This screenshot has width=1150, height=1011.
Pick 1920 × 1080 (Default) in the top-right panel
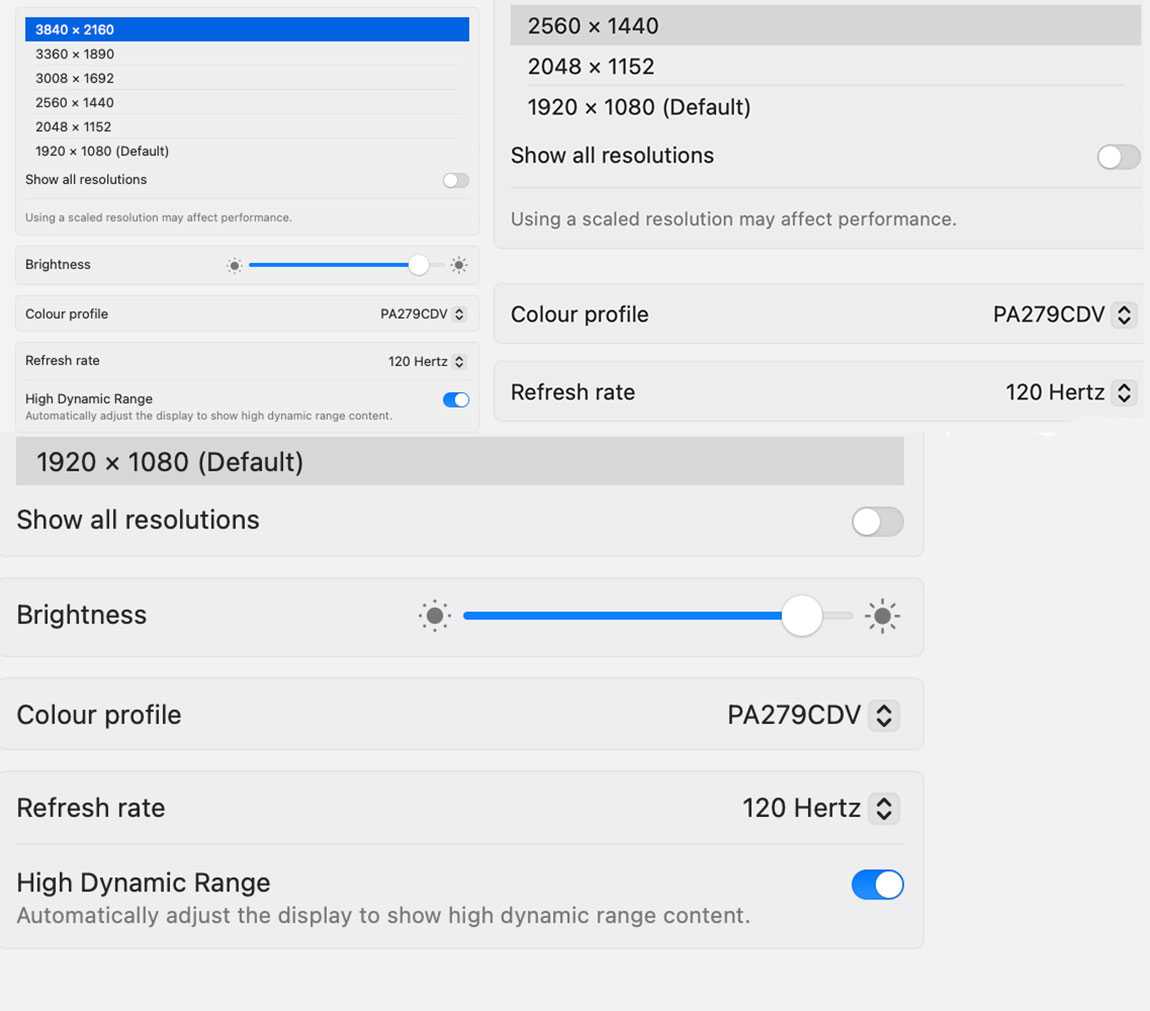click(x=825, y=106)
